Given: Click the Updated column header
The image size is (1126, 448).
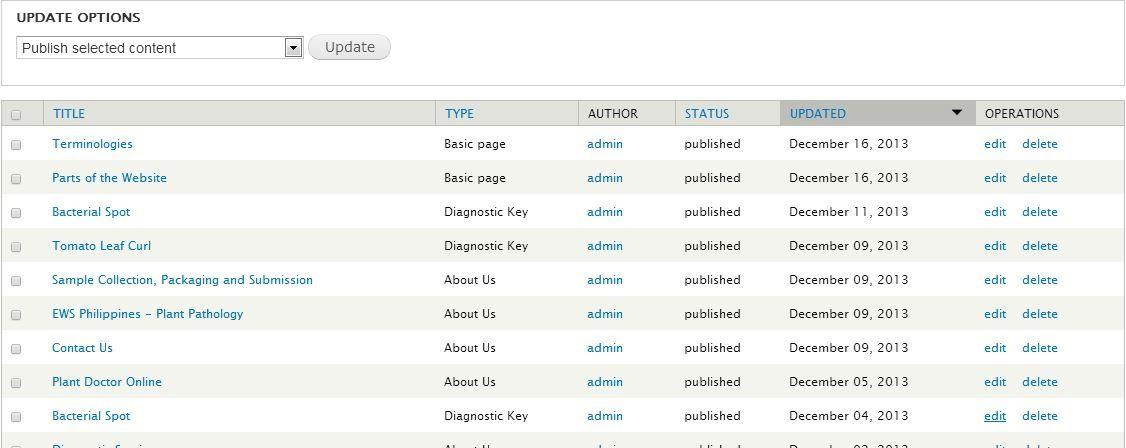Looking at the screenshot, I should tap(817, 114).
